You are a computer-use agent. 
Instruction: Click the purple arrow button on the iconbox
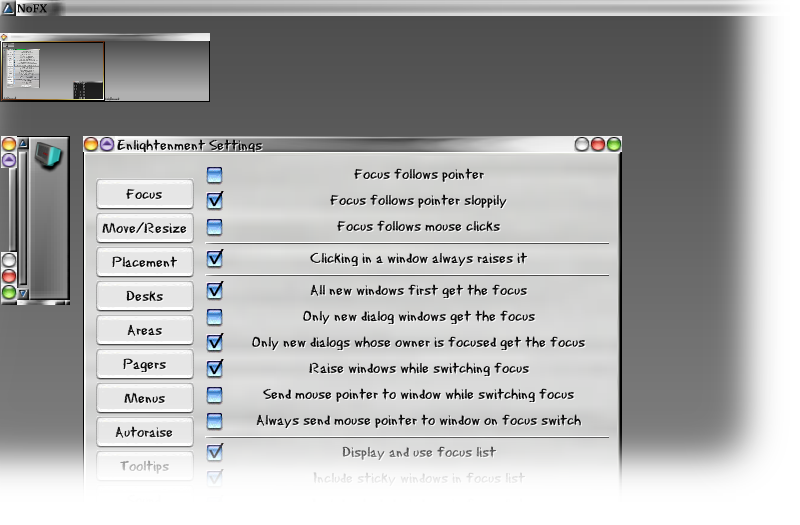(9, 160)
